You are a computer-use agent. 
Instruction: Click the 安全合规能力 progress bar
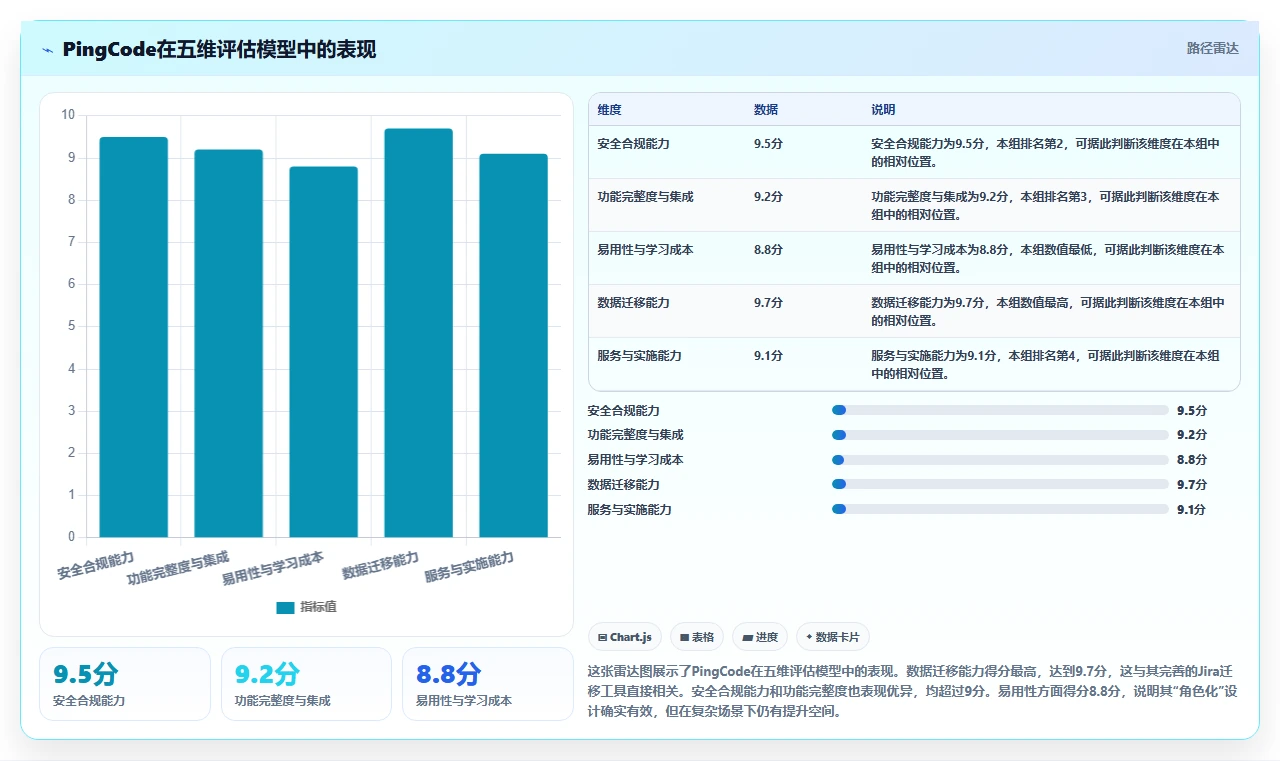(x=1000, y=410)
